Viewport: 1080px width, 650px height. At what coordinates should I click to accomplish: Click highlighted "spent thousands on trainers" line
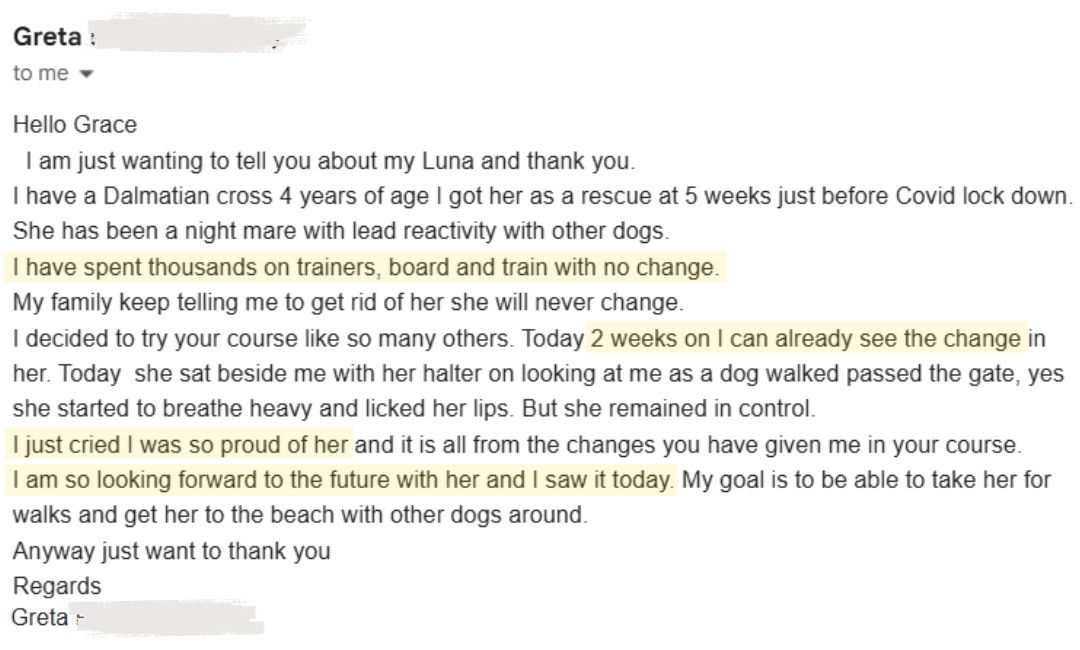pos(365,267)
